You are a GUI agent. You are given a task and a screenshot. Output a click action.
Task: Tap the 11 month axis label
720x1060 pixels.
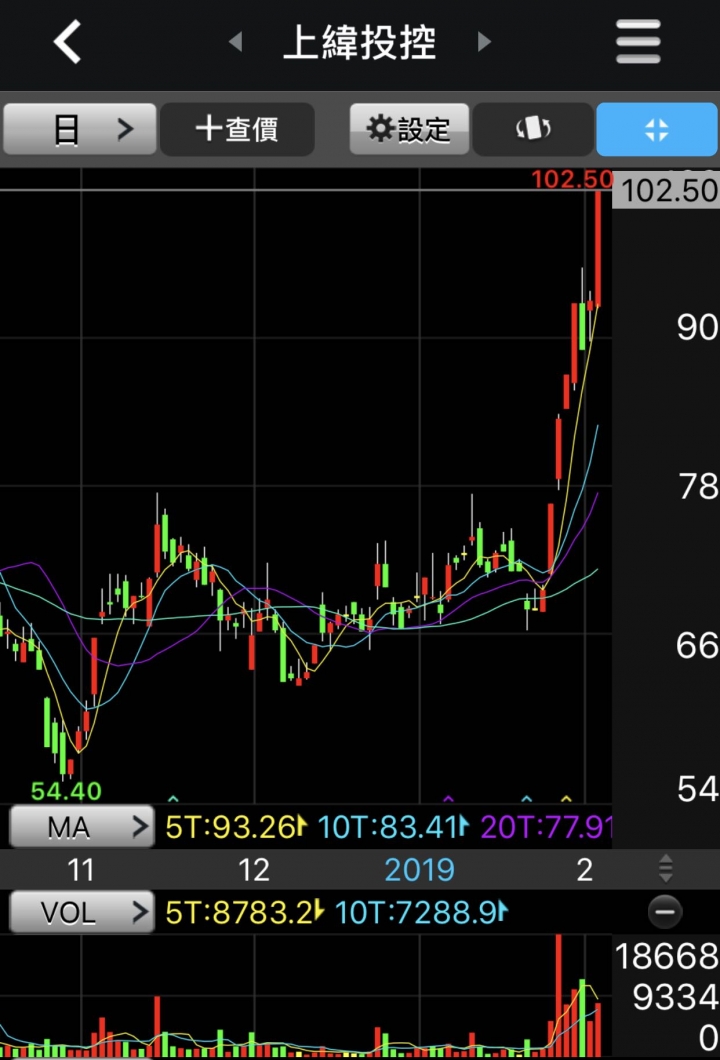coord(80,869)
